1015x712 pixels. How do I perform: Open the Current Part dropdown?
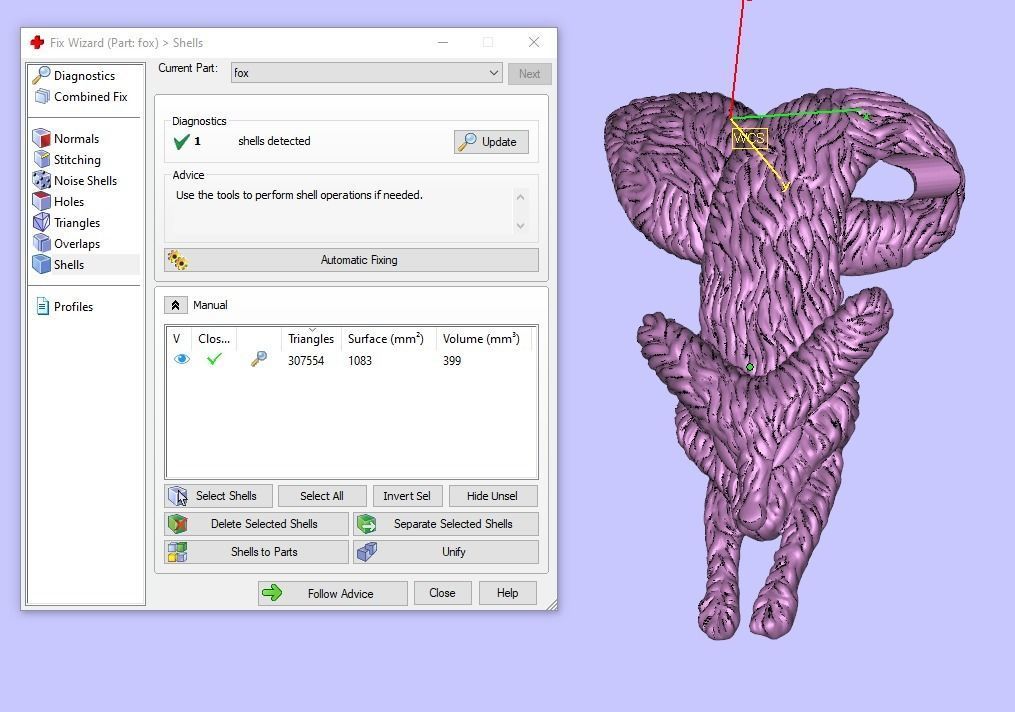[366, 72]
